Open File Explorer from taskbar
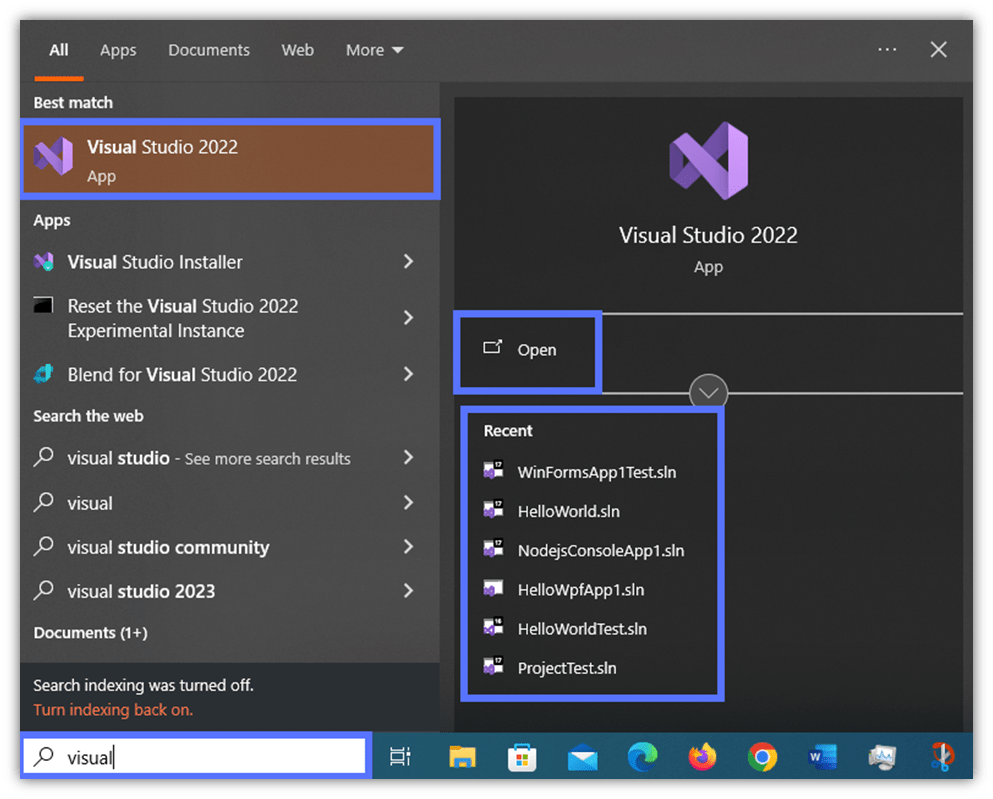The width and height of the screenshot is (993, 799). 462,757
